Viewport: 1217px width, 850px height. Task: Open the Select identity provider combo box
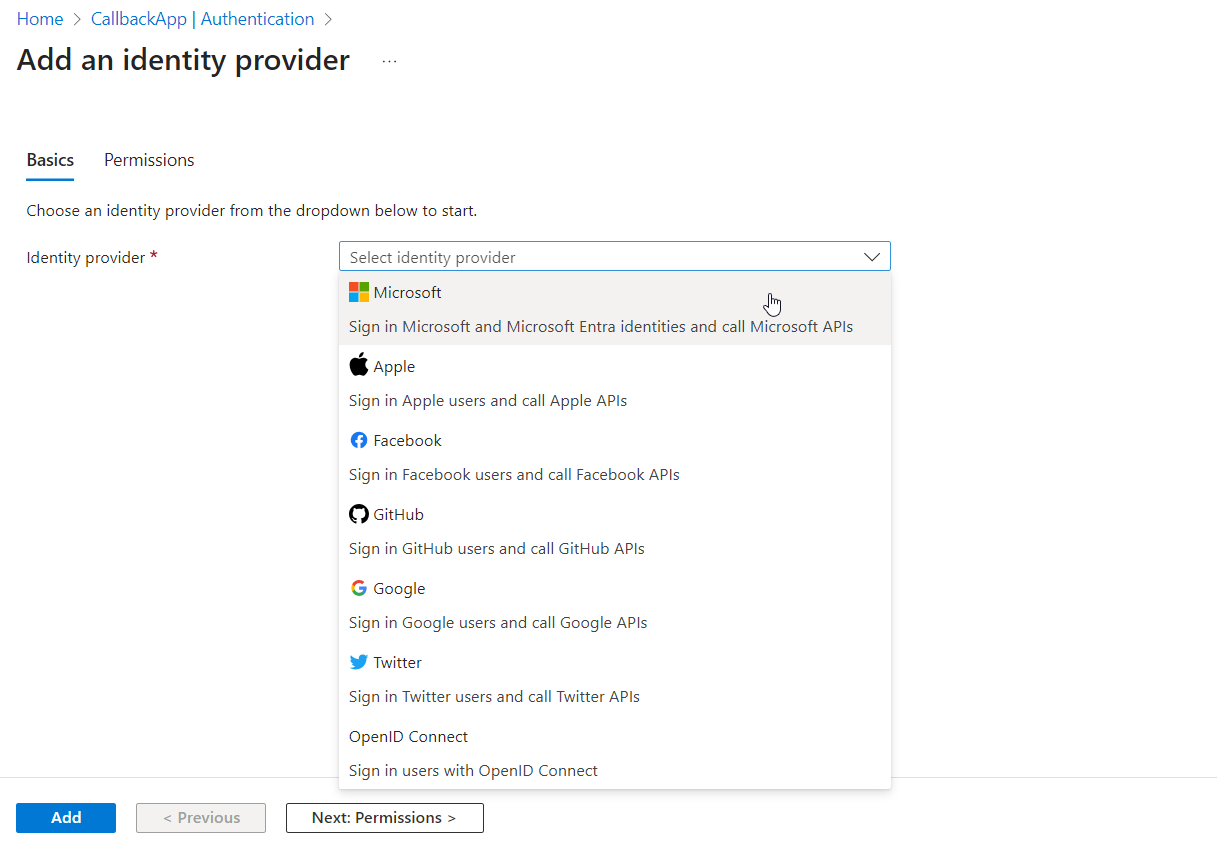614,256
